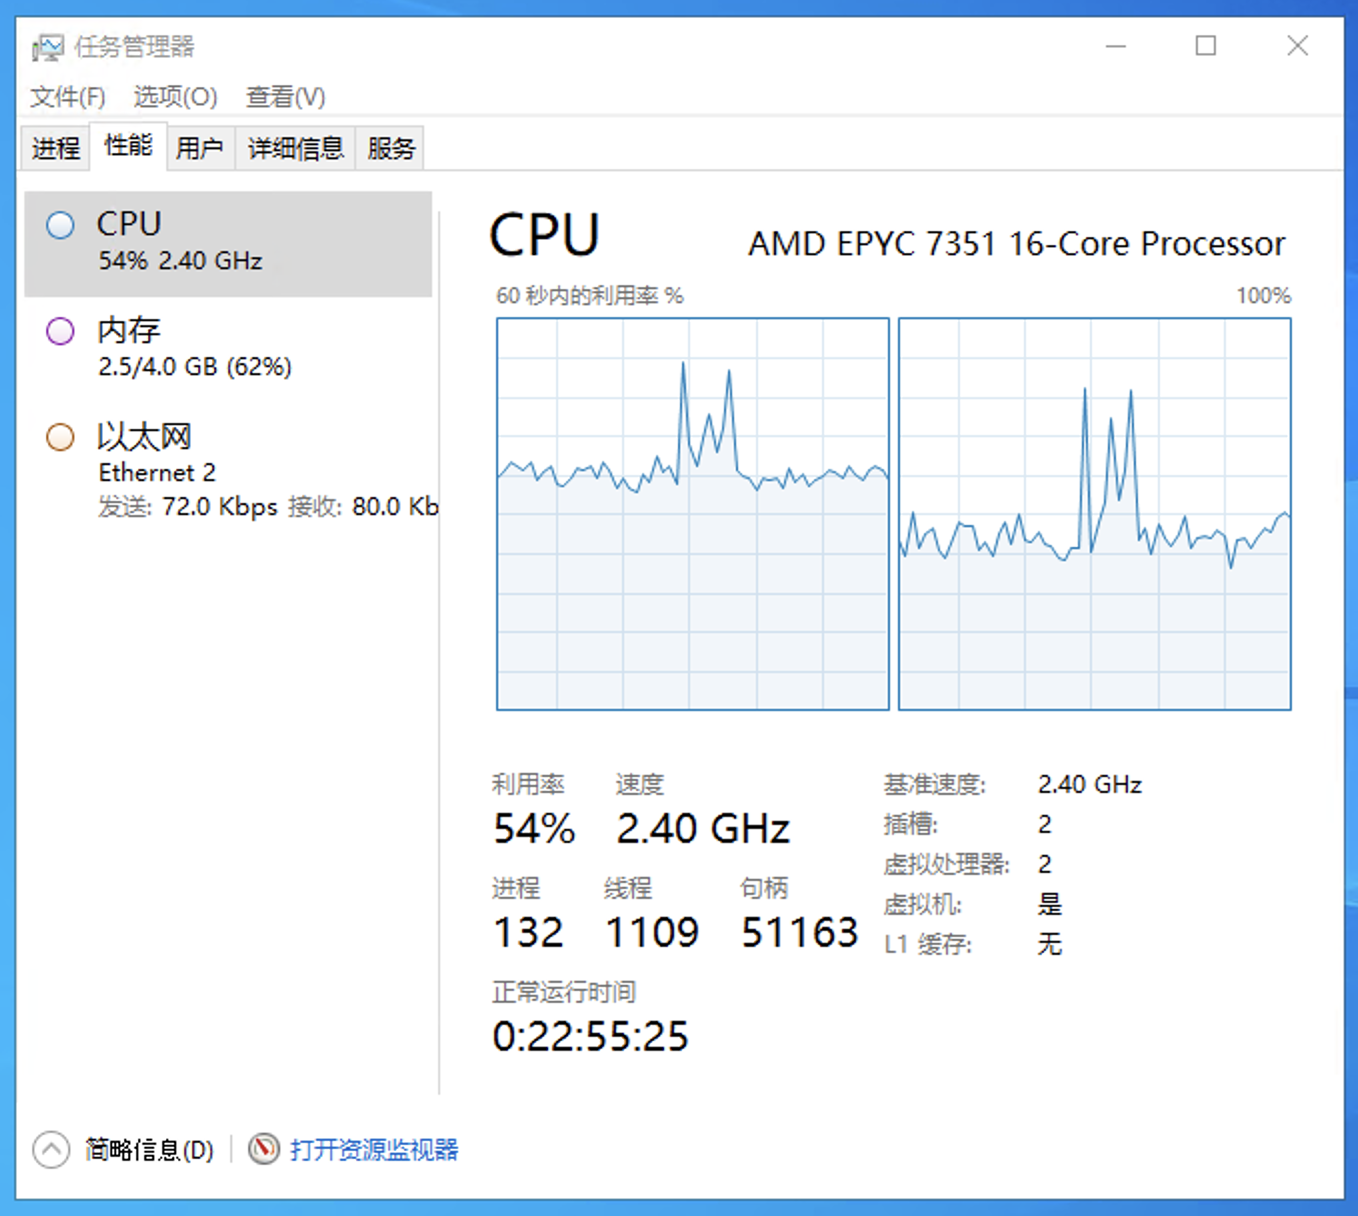This screenshot has height=1216, width=1358.
Task: Click the purple memory circle icon
Action: click(x=60, y=331)
